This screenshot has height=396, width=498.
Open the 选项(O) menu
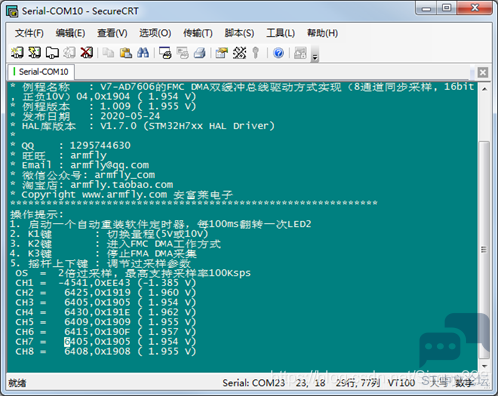click(155, 33)
